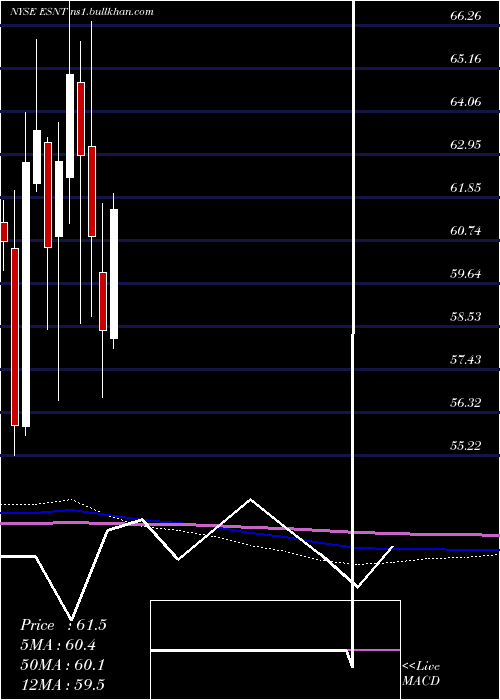The image size is (500, 700).
Task: Click the 5MA : 60.4 readout
Action: [x=58, y=645]
